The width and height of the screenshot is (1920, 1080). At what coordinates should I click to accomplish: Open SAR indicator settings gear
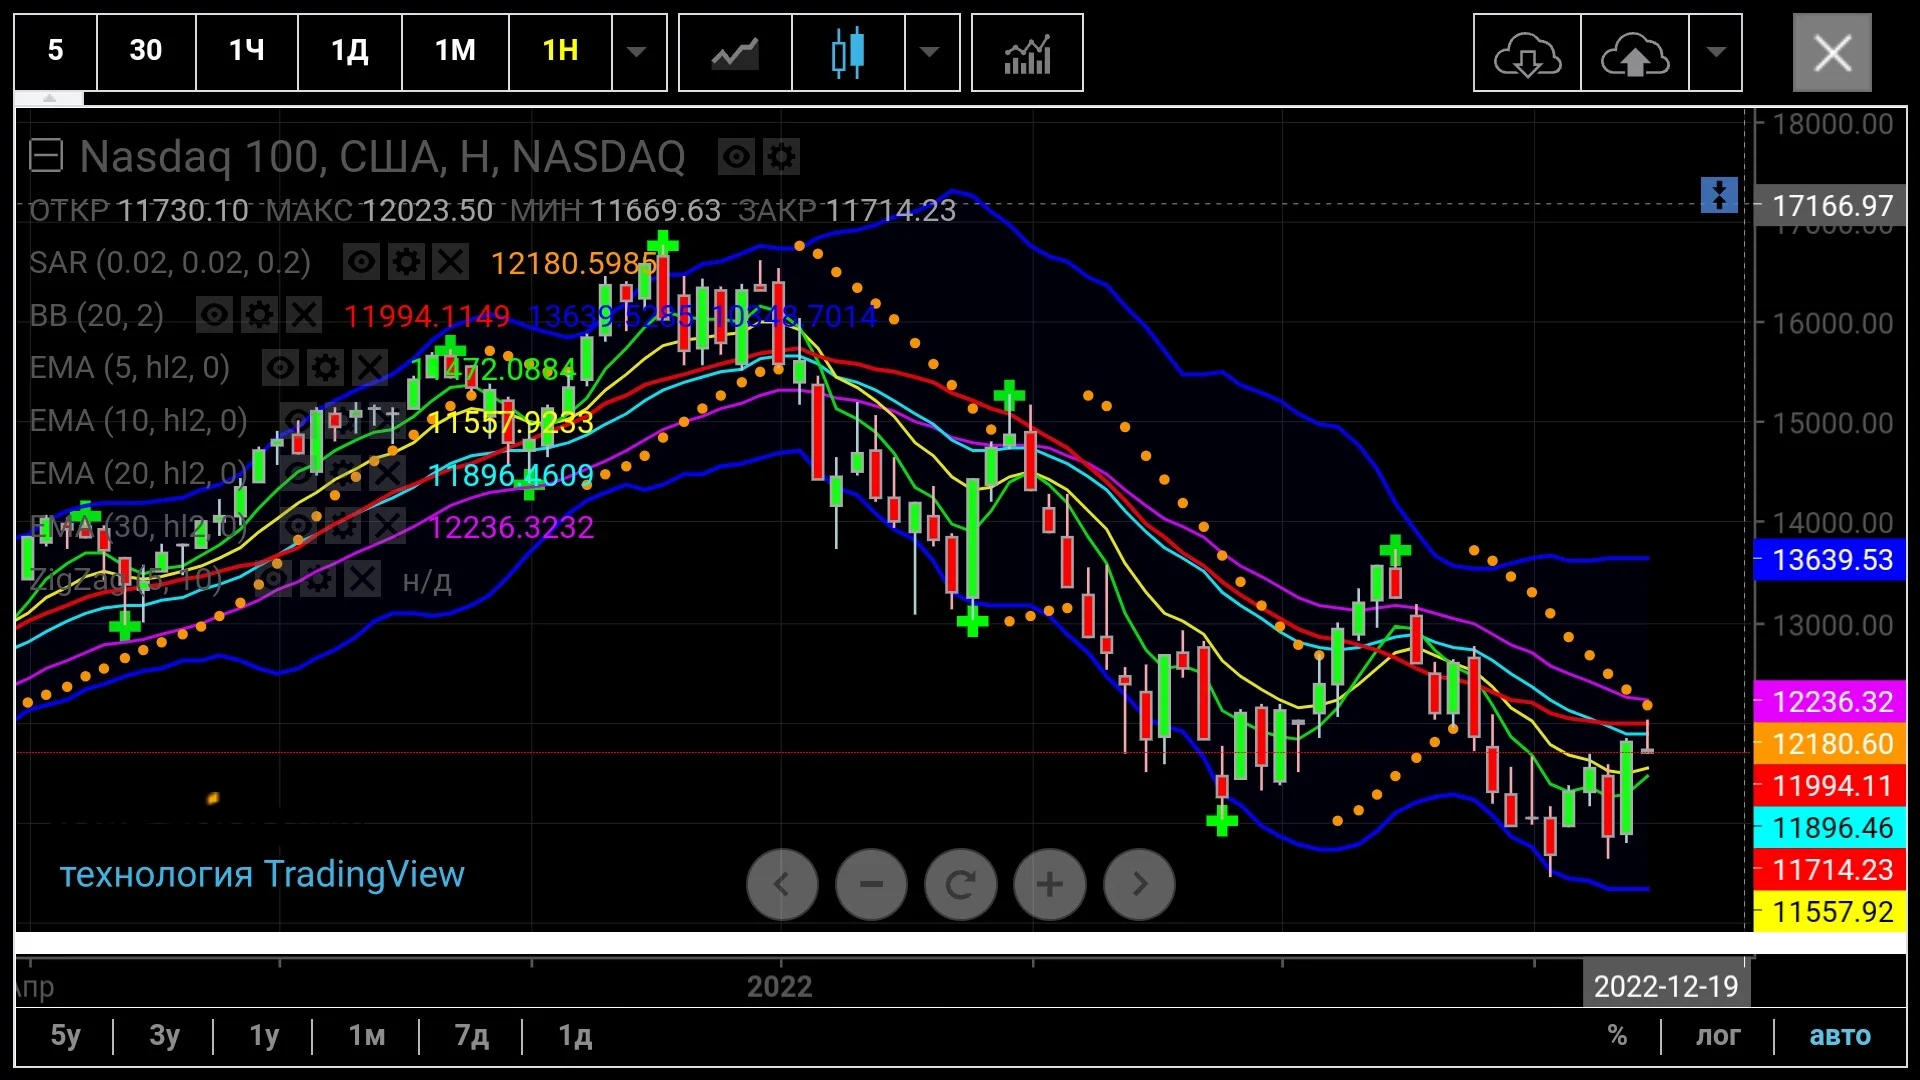(406, 262)
